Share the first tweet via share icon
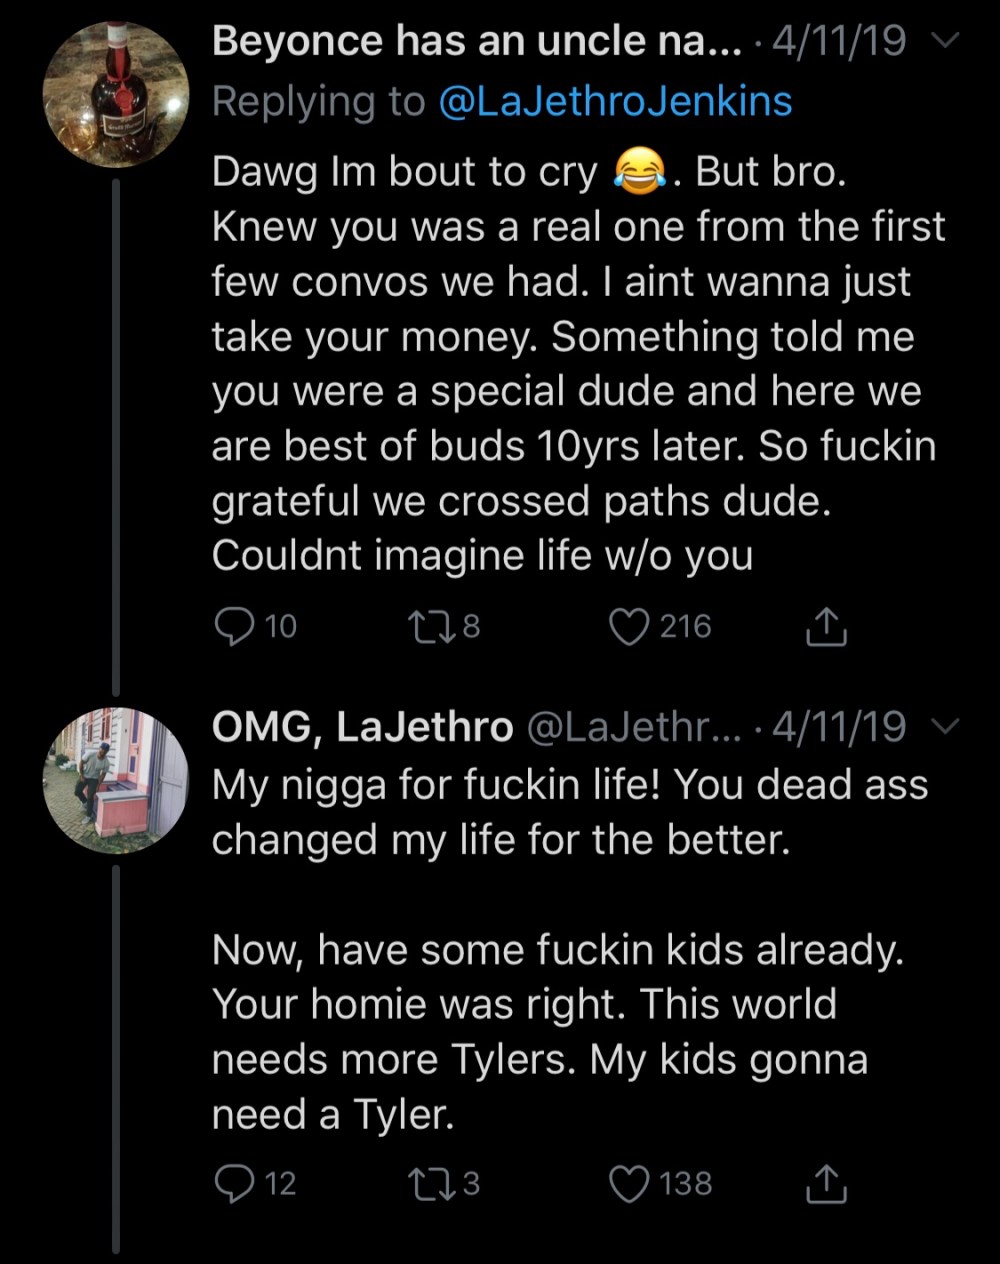The image size is (1000, 1264). (826, 627)
